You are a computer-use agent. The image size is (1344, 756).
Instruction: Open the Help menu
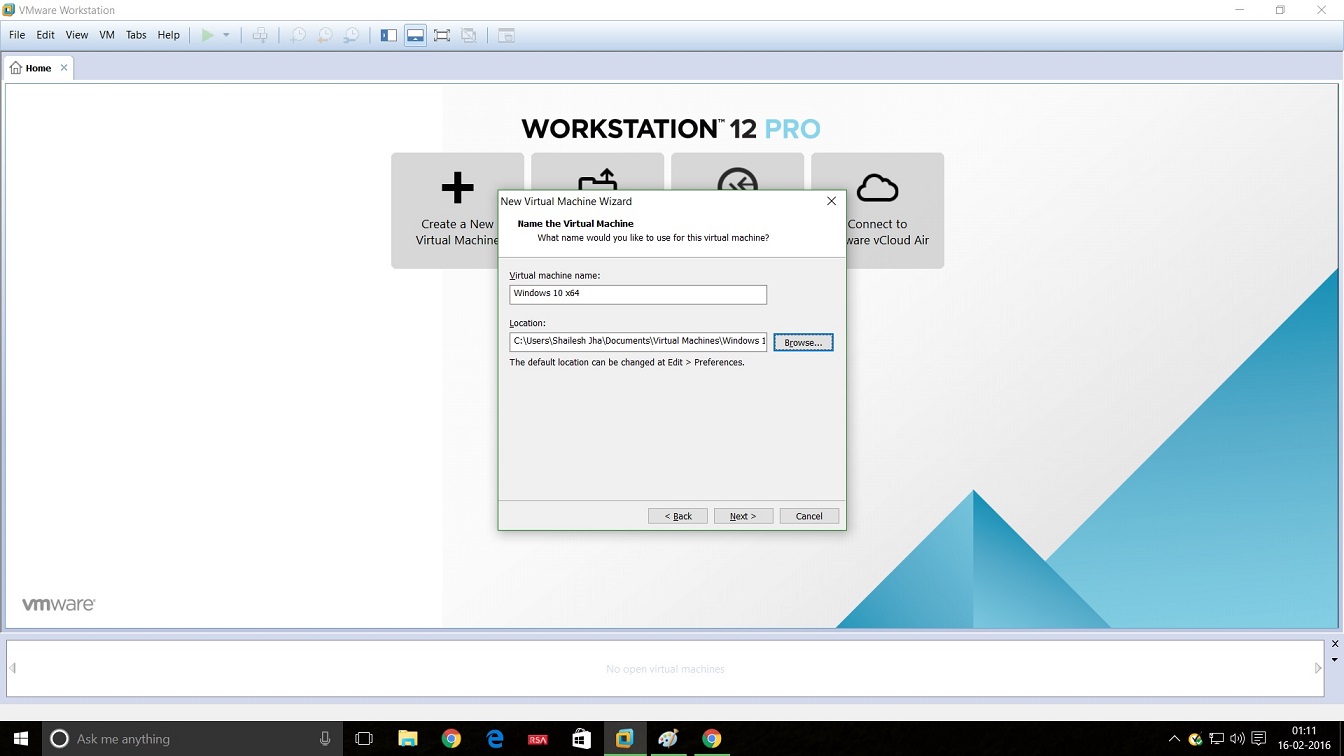[169, 35]
